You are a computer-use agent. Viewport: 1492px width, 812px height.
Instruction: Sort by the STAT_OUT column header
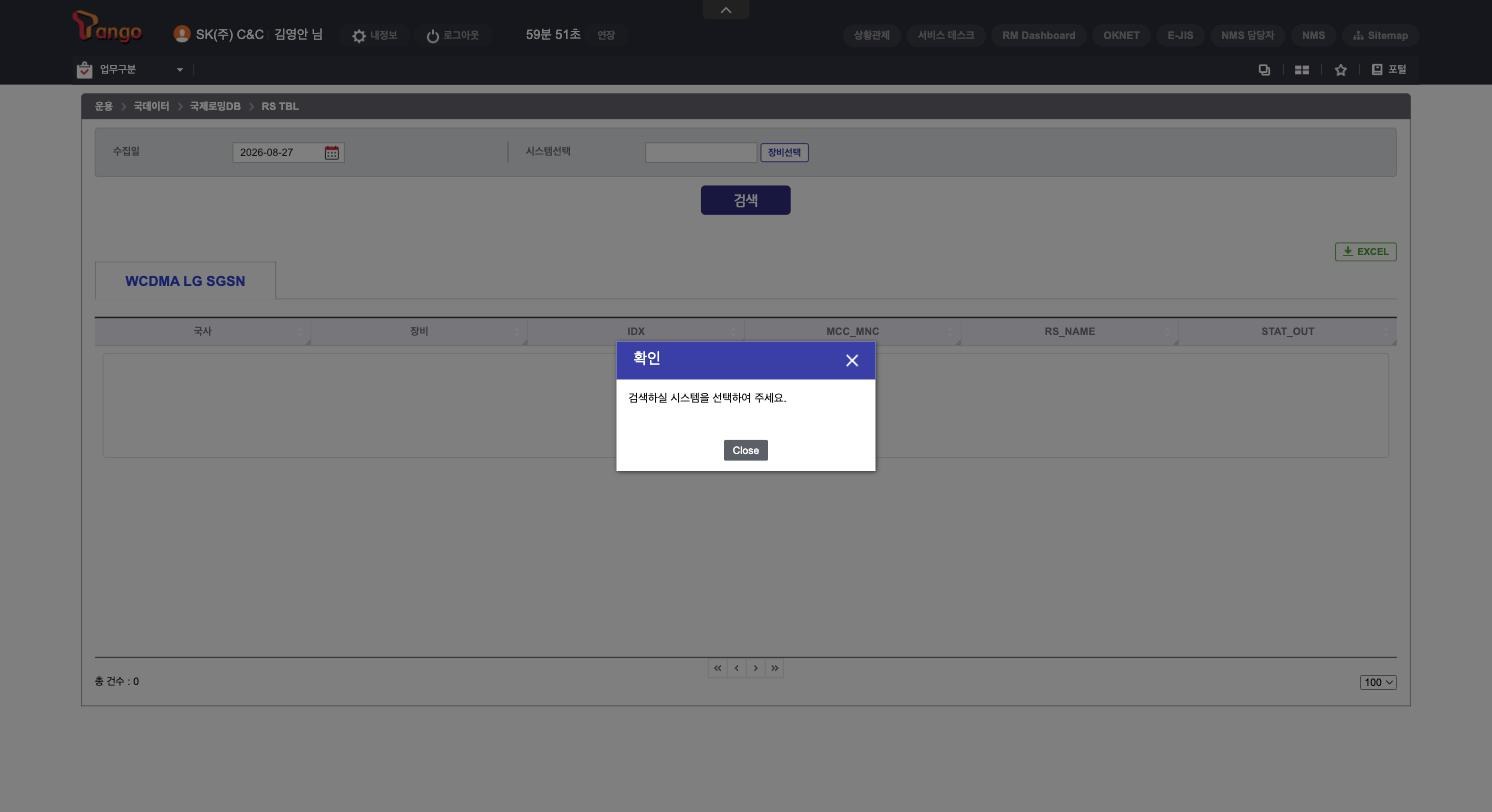1288,331
